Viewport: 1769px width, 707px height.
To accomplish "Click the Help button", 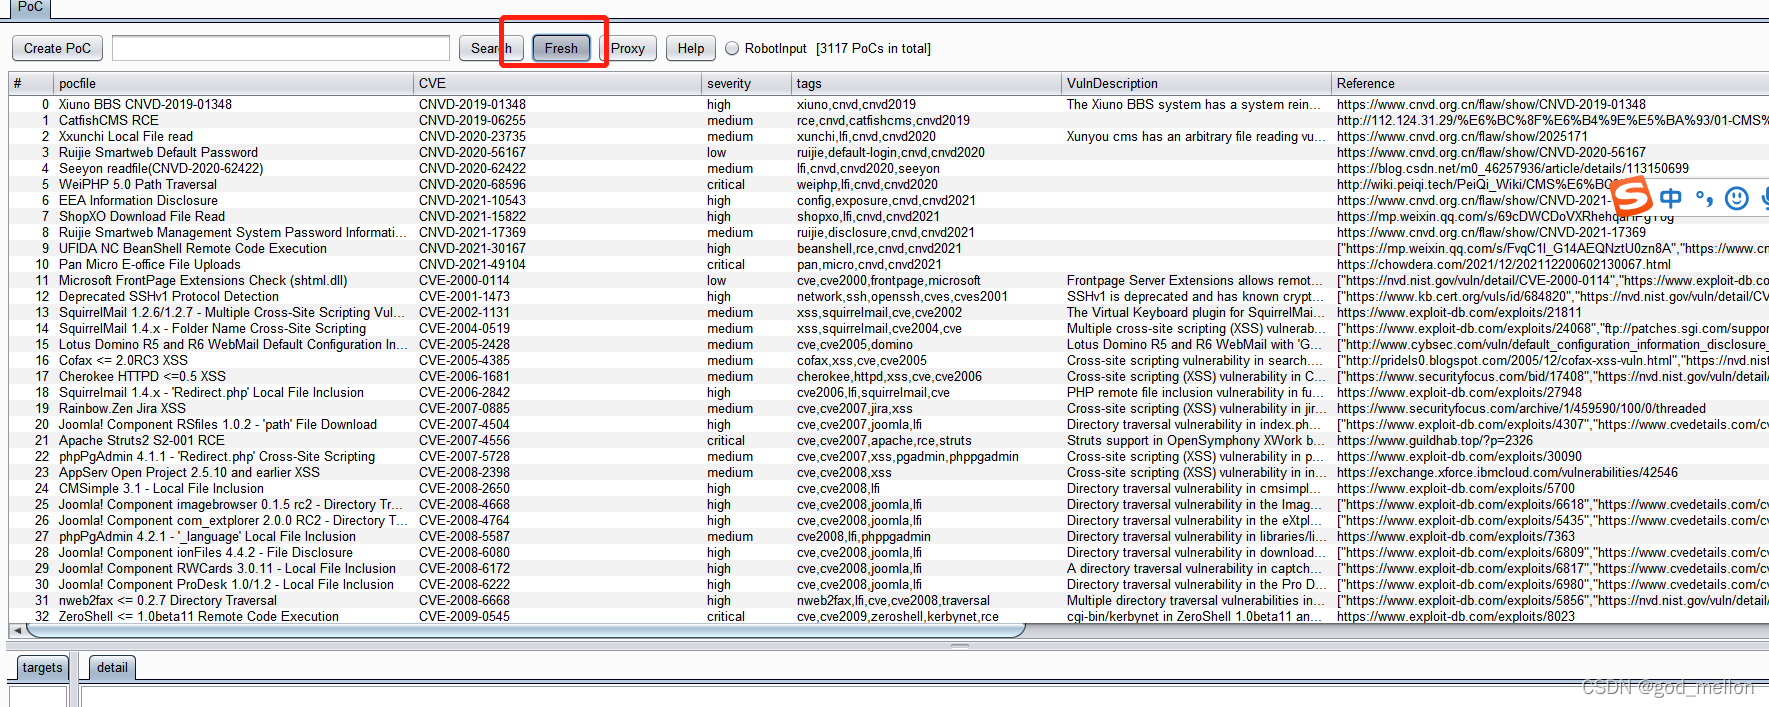I will point(691,48).
